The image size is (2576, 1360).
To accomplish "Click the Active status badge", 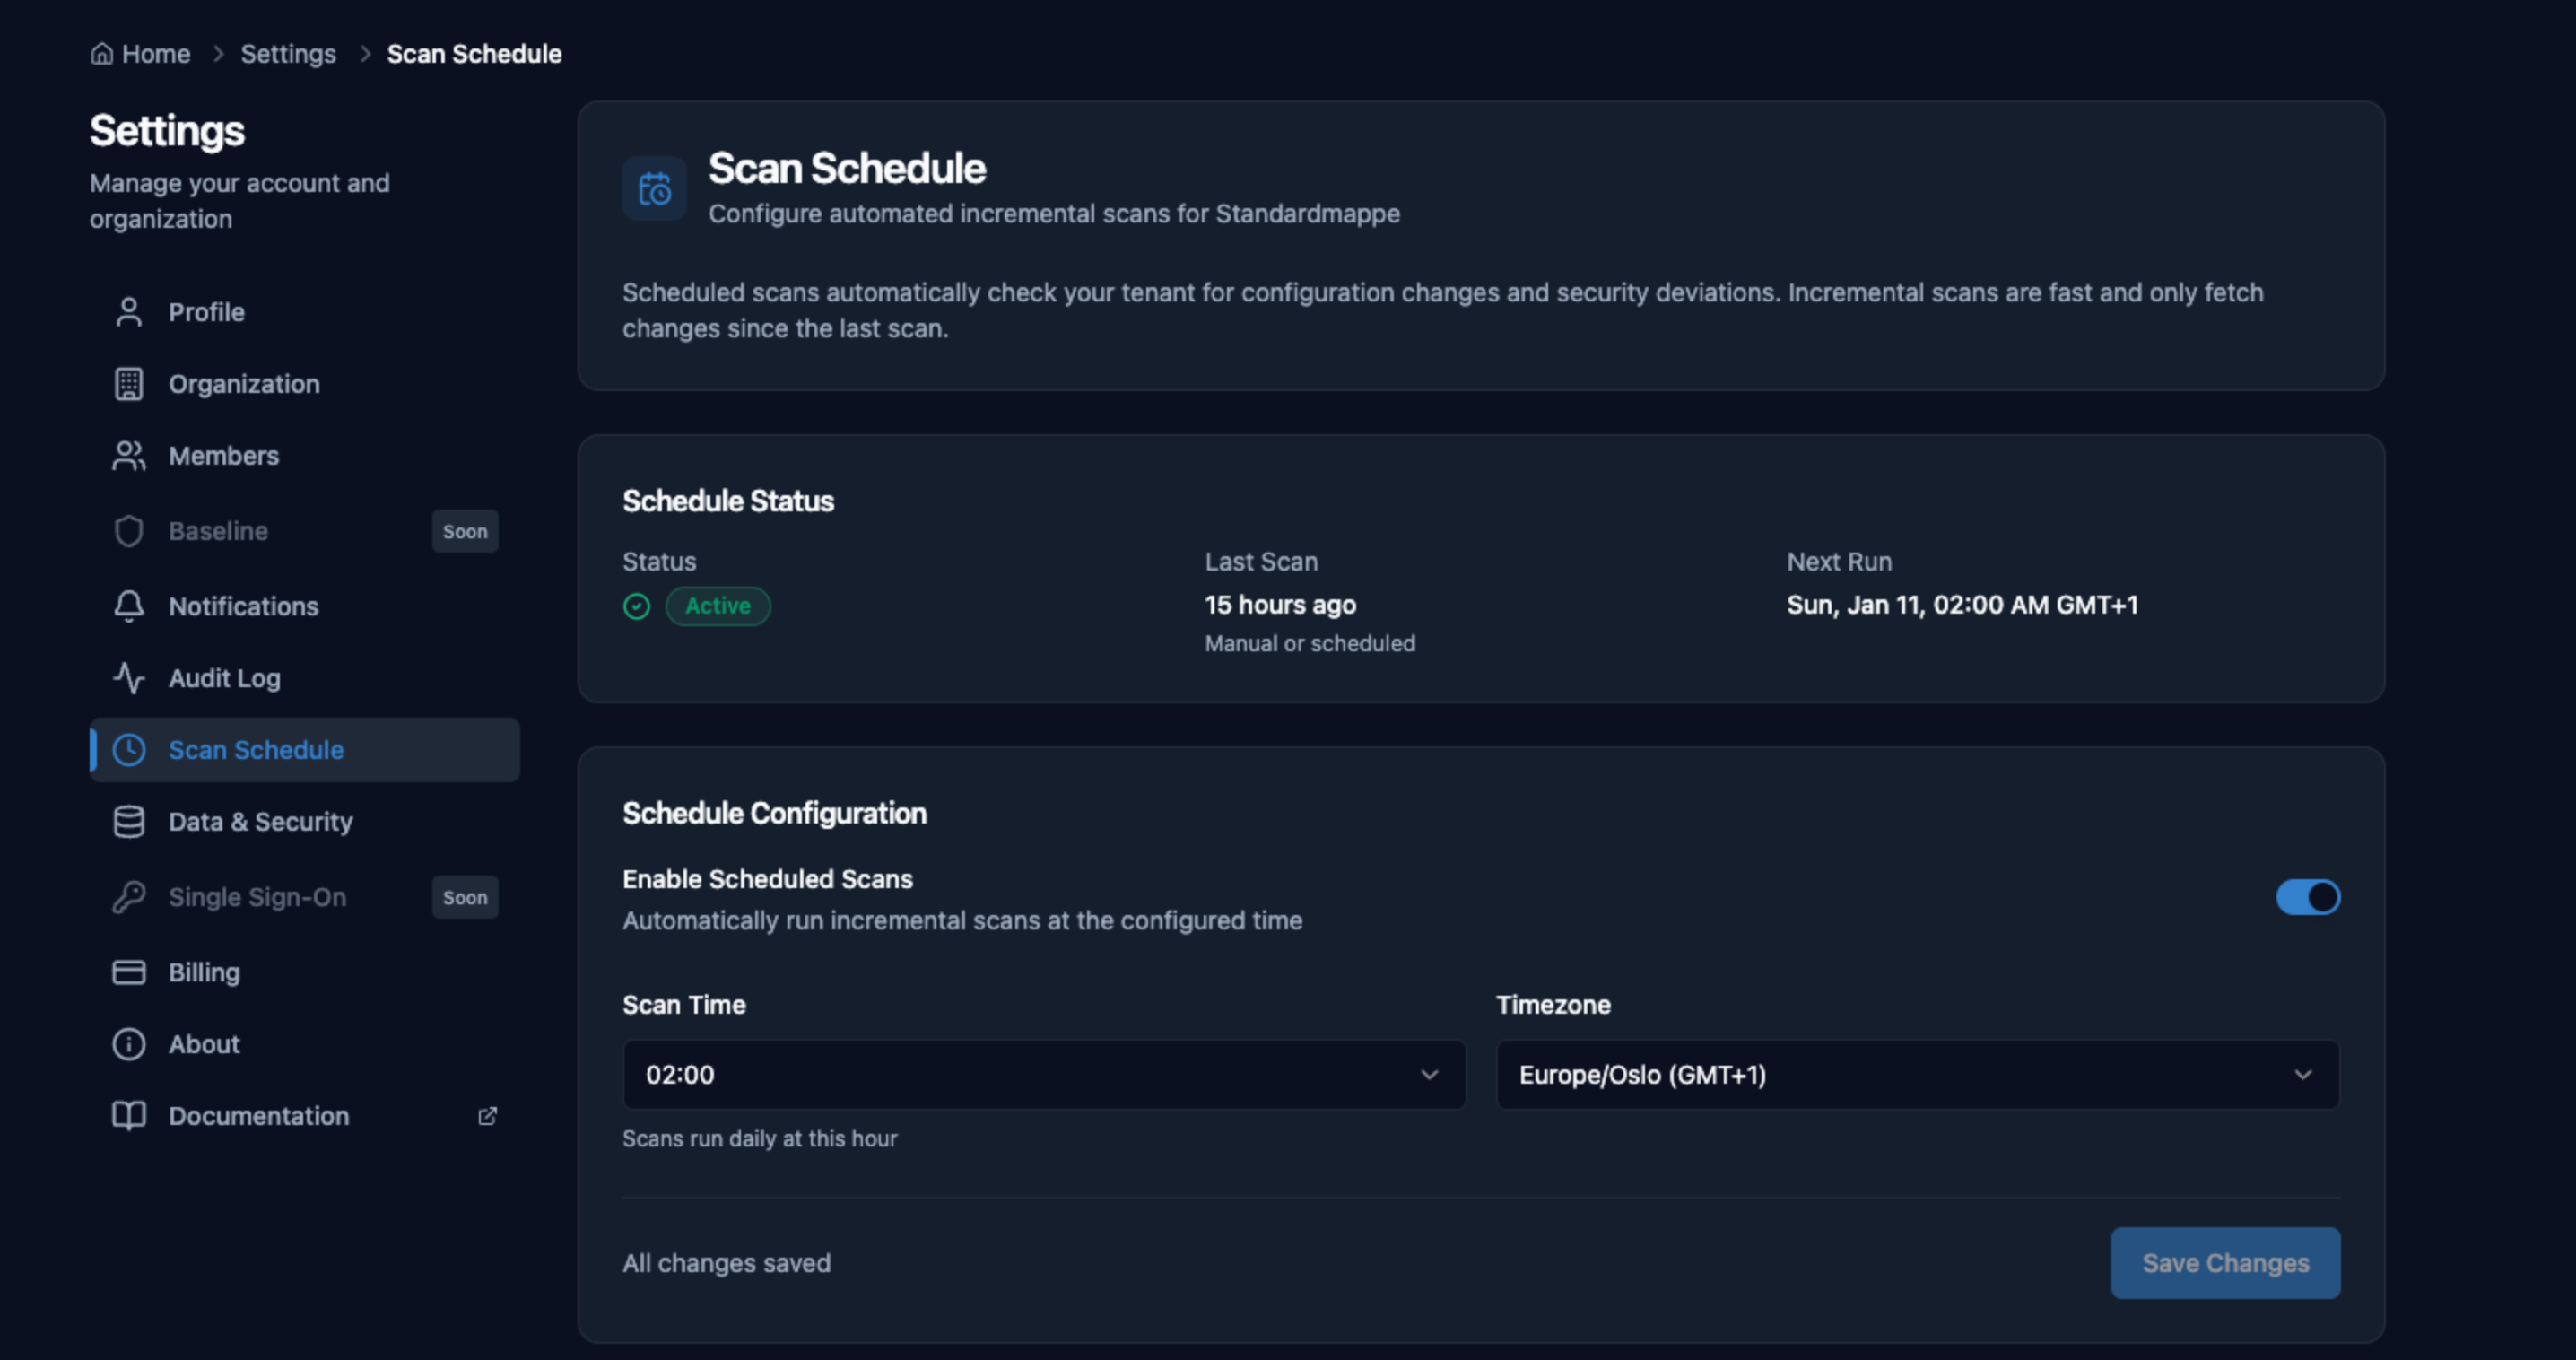I will [x=718, y=606].
